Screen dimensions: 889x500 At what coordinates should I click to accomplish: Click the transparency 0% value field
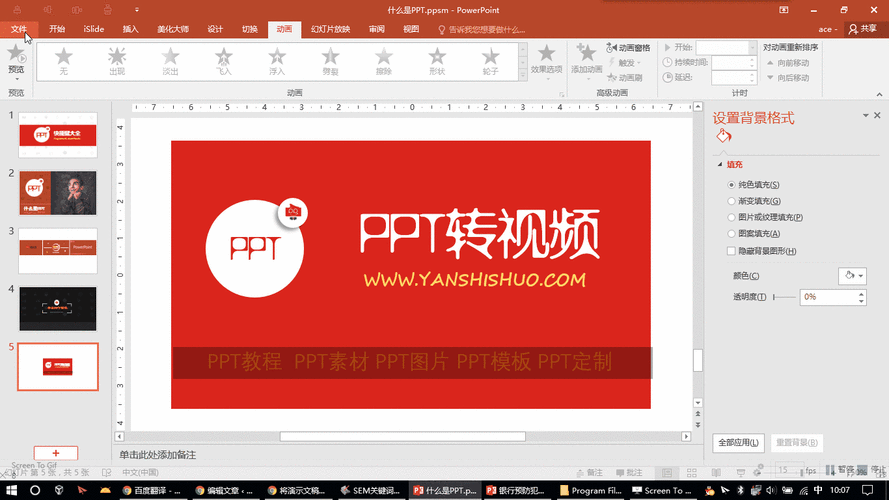(x=828, y=297)
